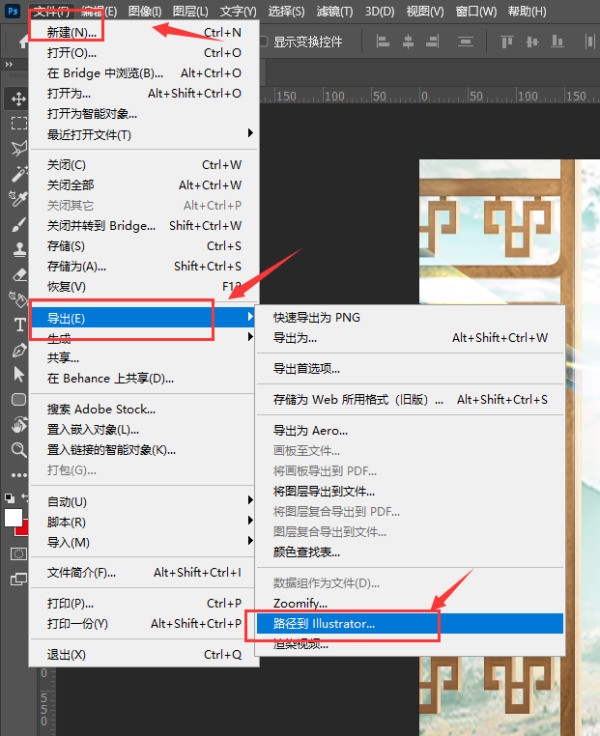Click 快速导出为 PNG
Screen dimensions: 600x736
click(317, 317)
